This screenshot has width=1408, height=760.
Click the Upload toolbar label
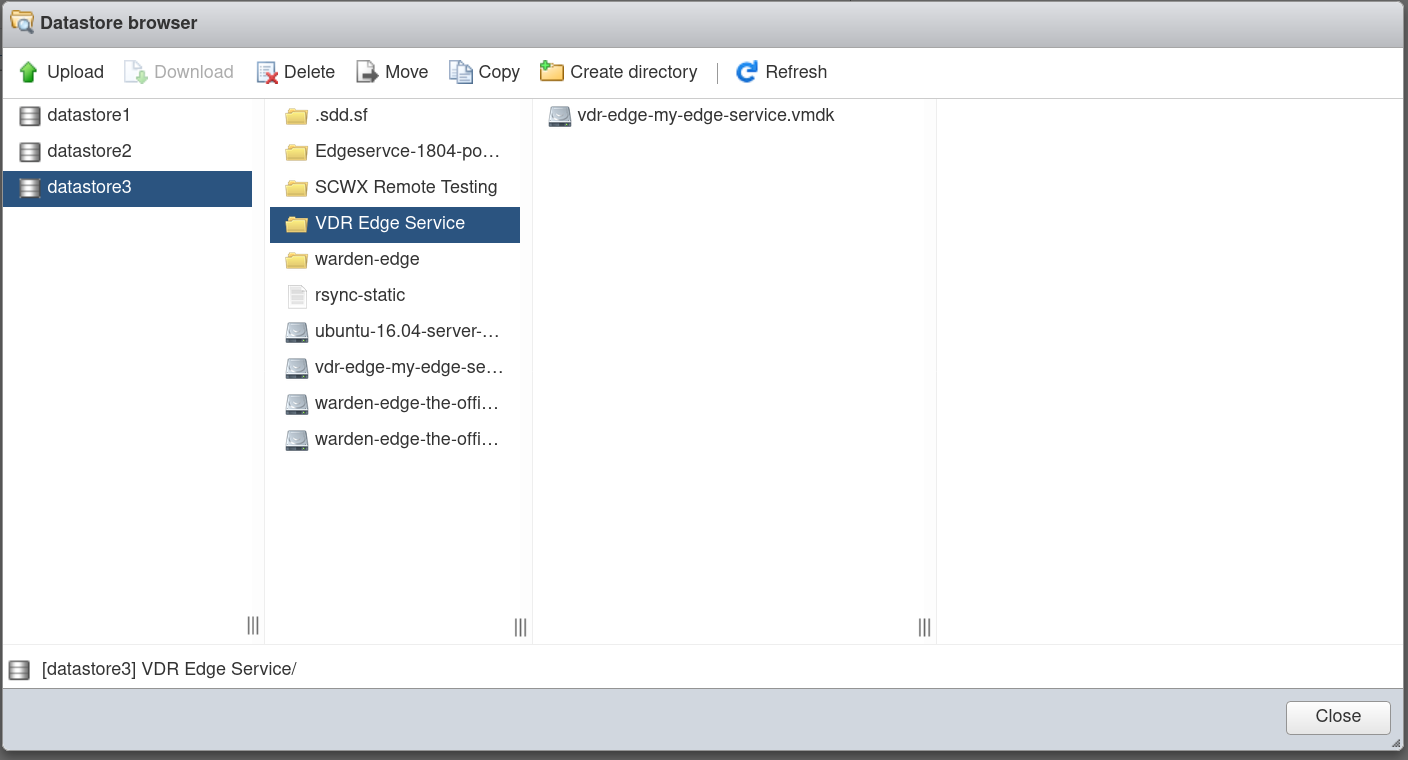(75, 72)
